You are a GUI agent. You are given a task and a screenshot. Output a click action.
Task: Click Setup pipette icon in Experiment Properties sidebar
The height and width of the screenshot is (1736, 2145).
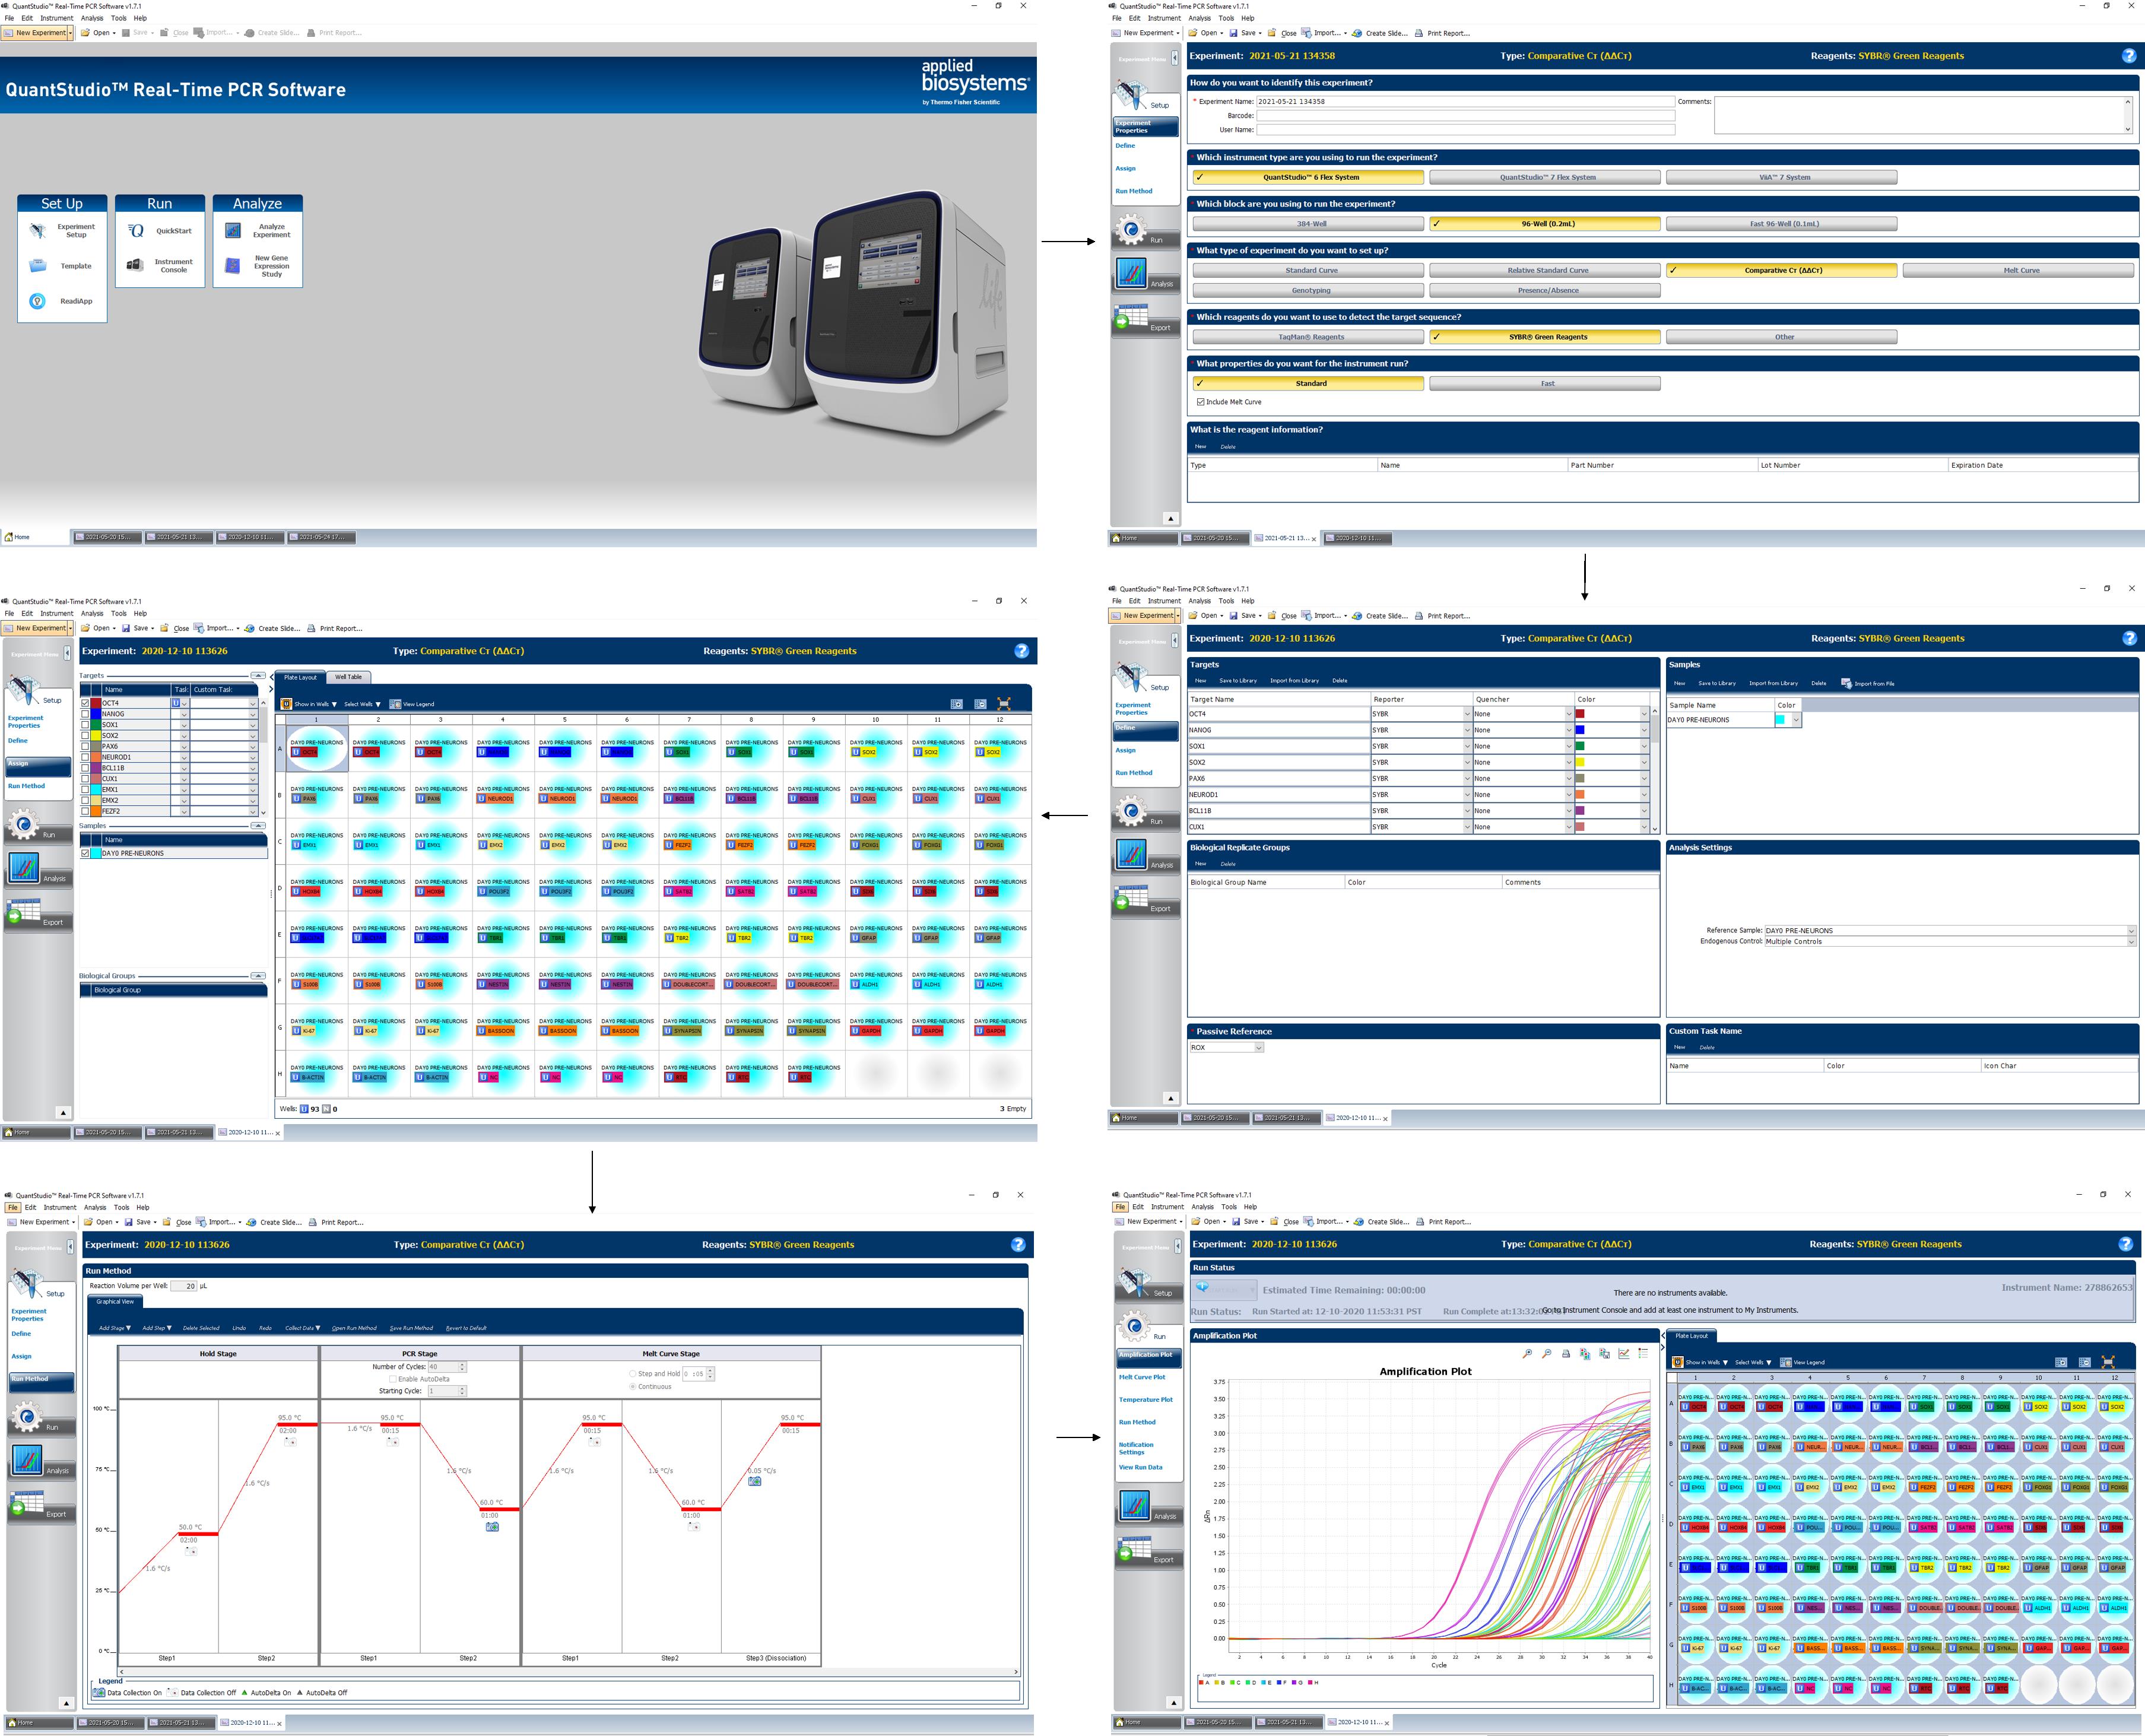pos(1131,94)
